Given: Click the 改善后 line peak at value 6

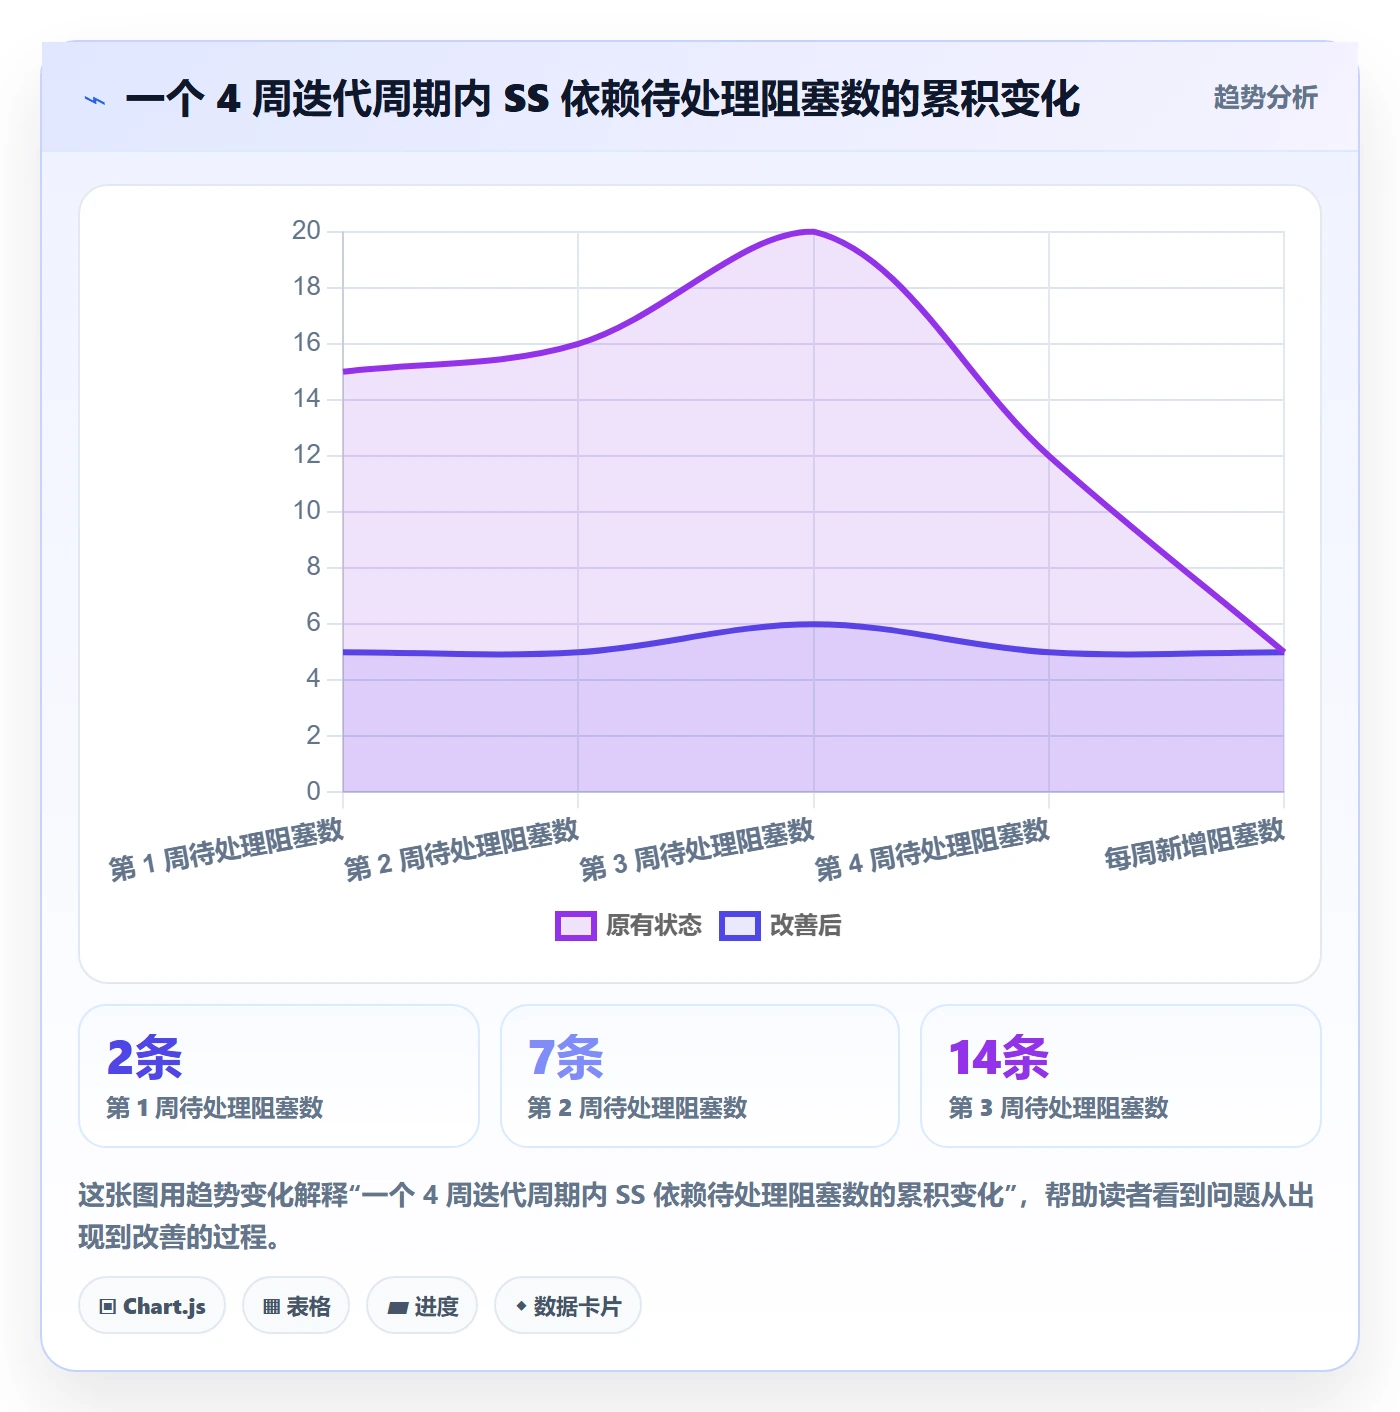Looking at the screenshot, I should click(812, 624).
